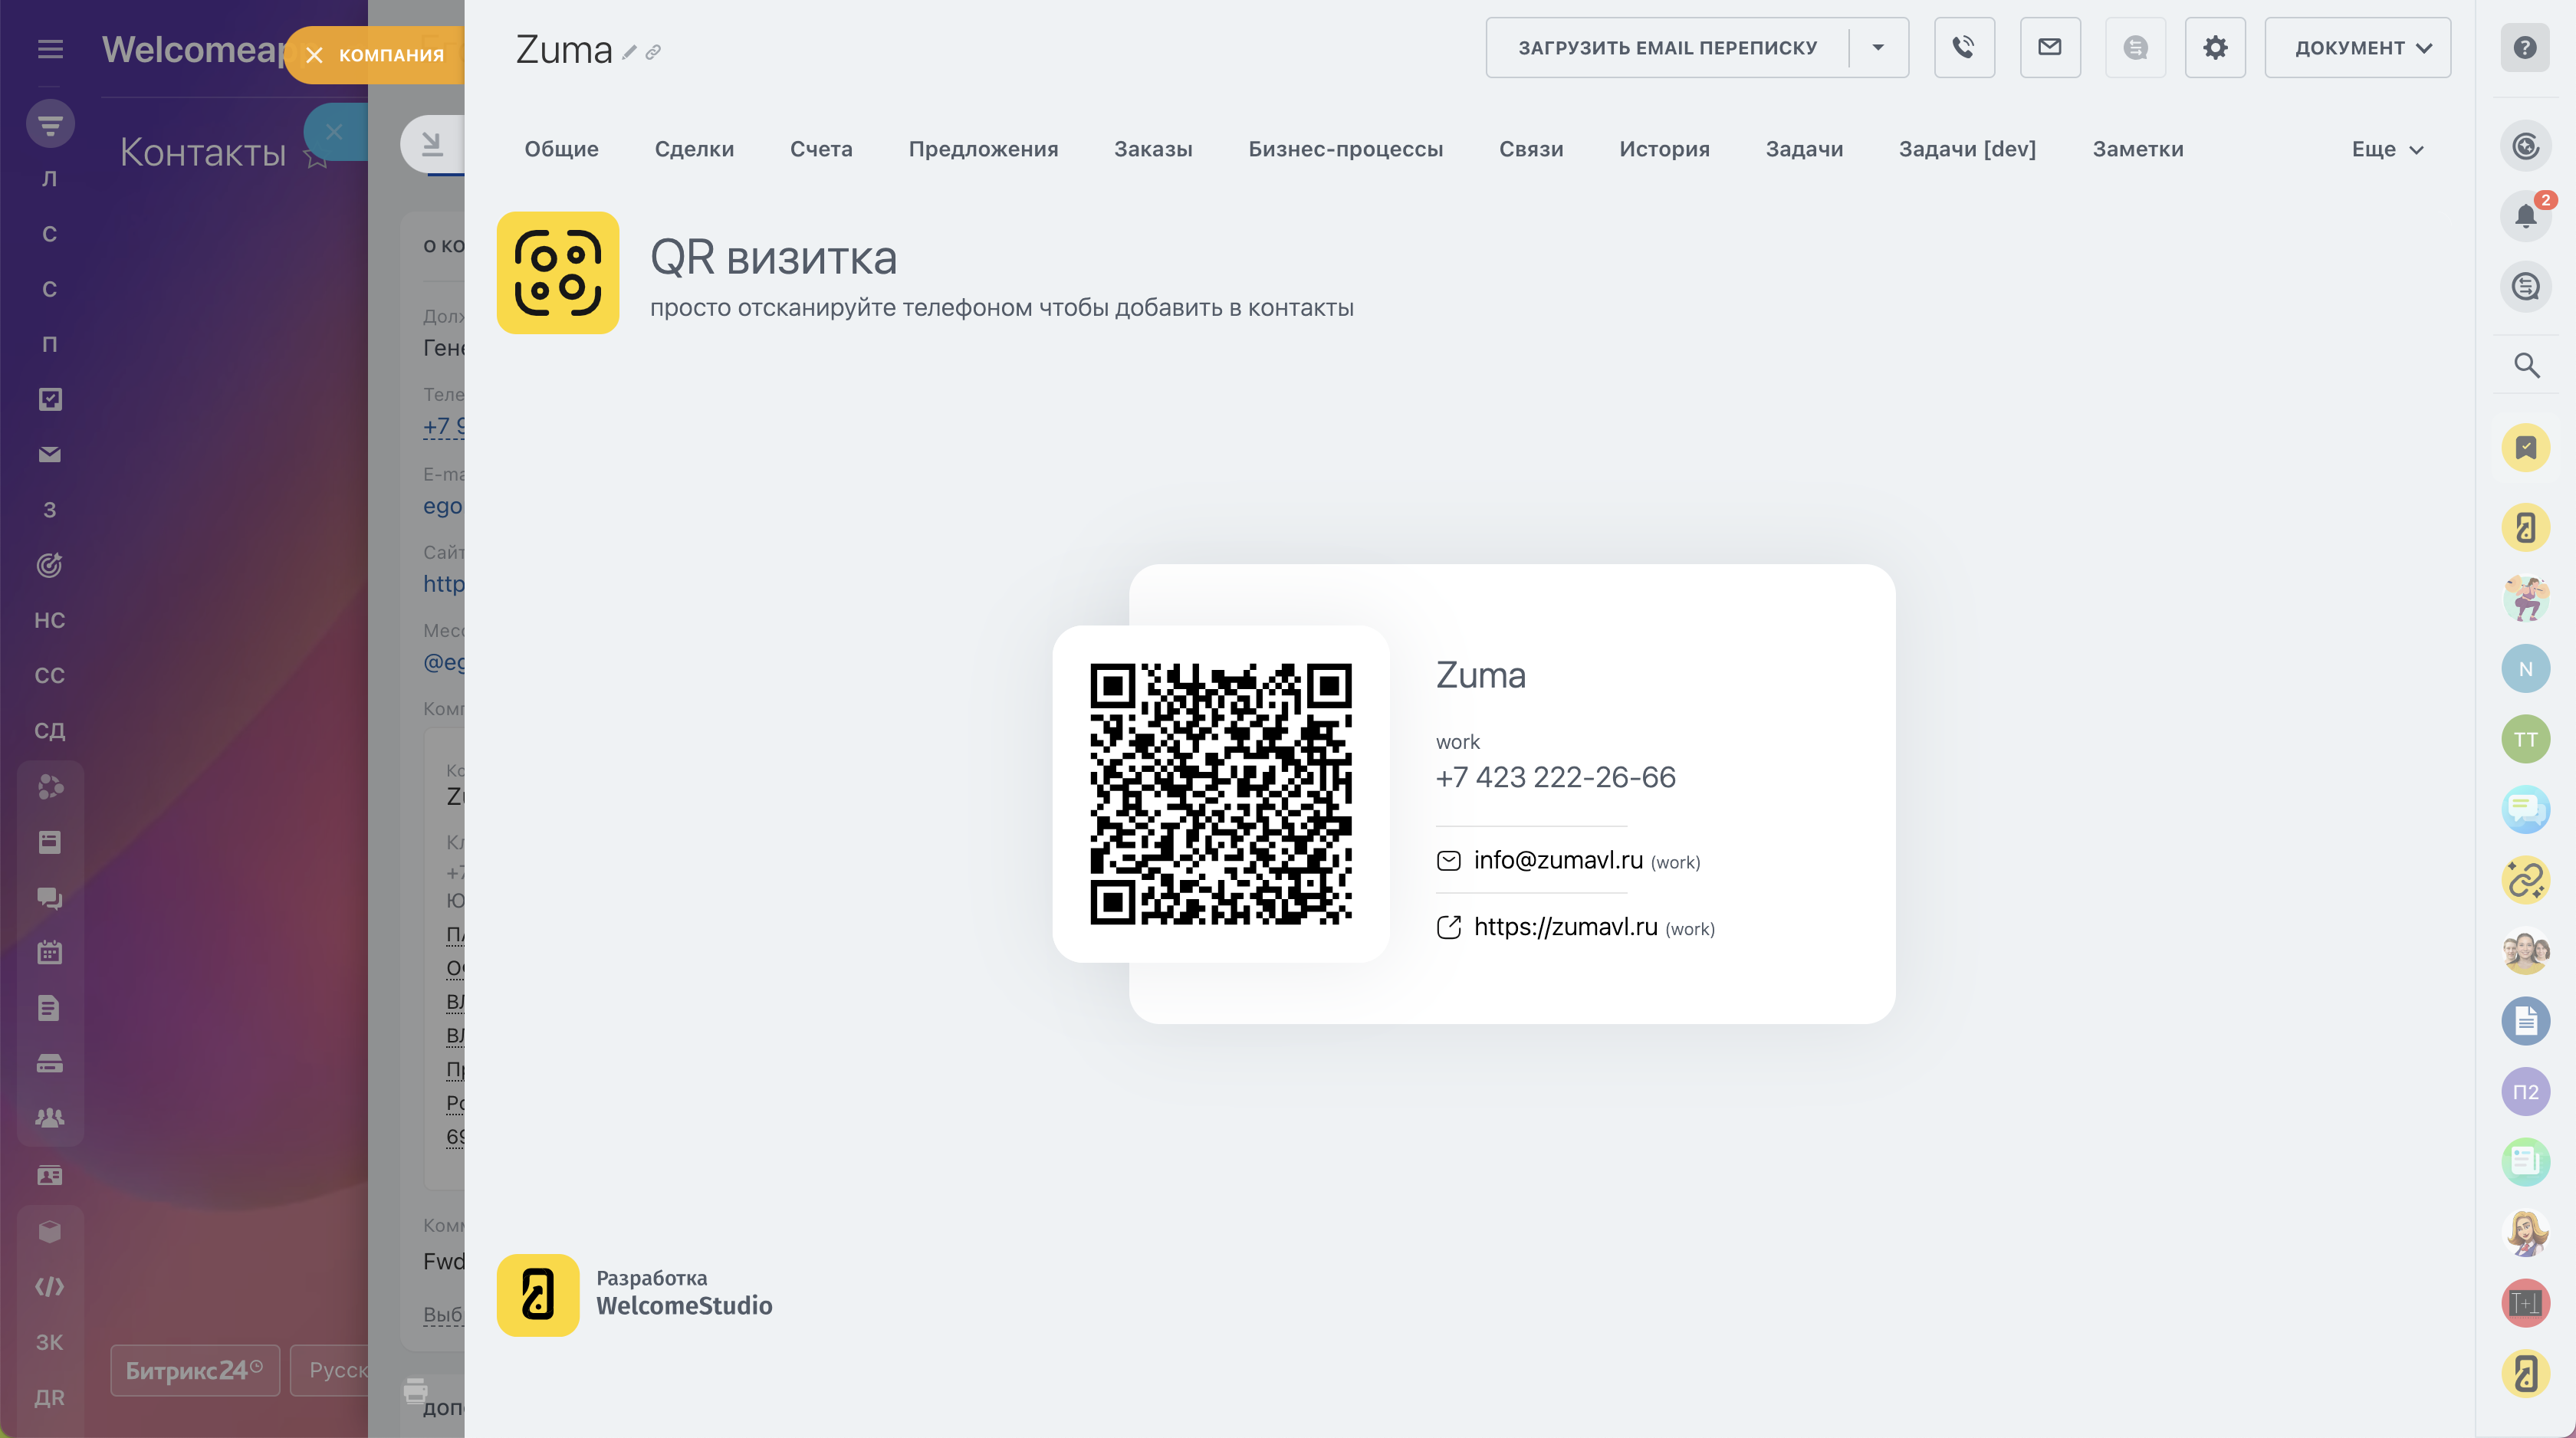The image size is (2576, 1438).
Task: Open settings via the gear icon
Action: point(2214,47)
